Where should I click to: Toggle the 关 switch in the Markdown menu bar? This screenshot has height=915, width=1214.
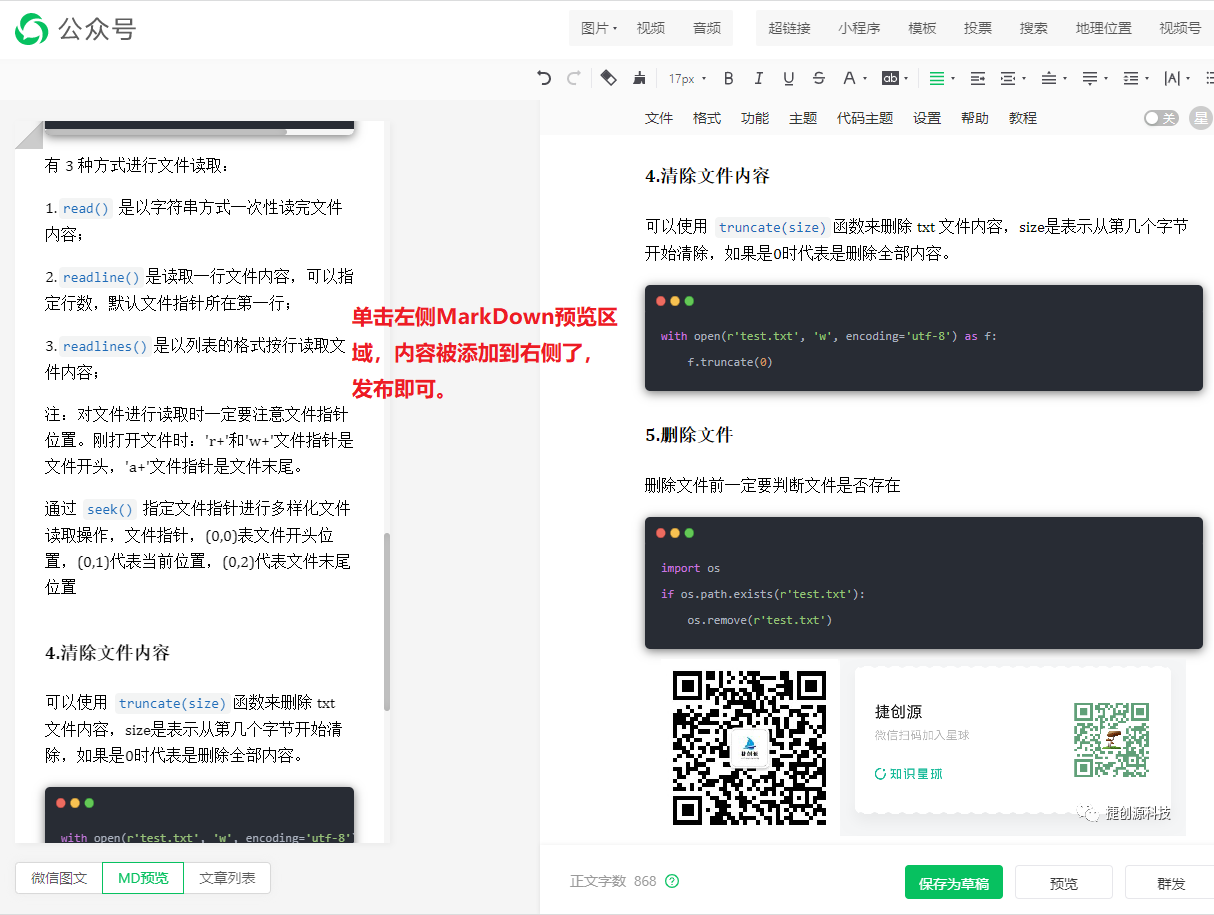pos(1161,118)
